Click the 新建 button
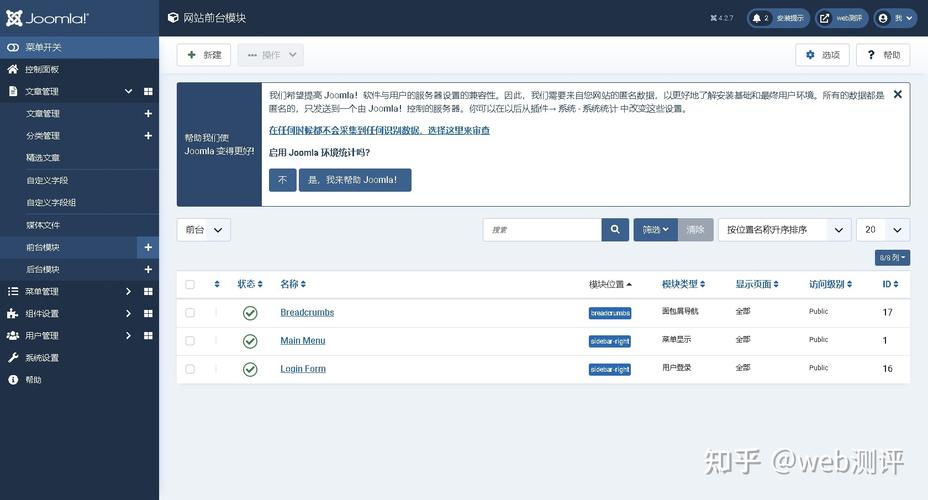 pos(204,55)
